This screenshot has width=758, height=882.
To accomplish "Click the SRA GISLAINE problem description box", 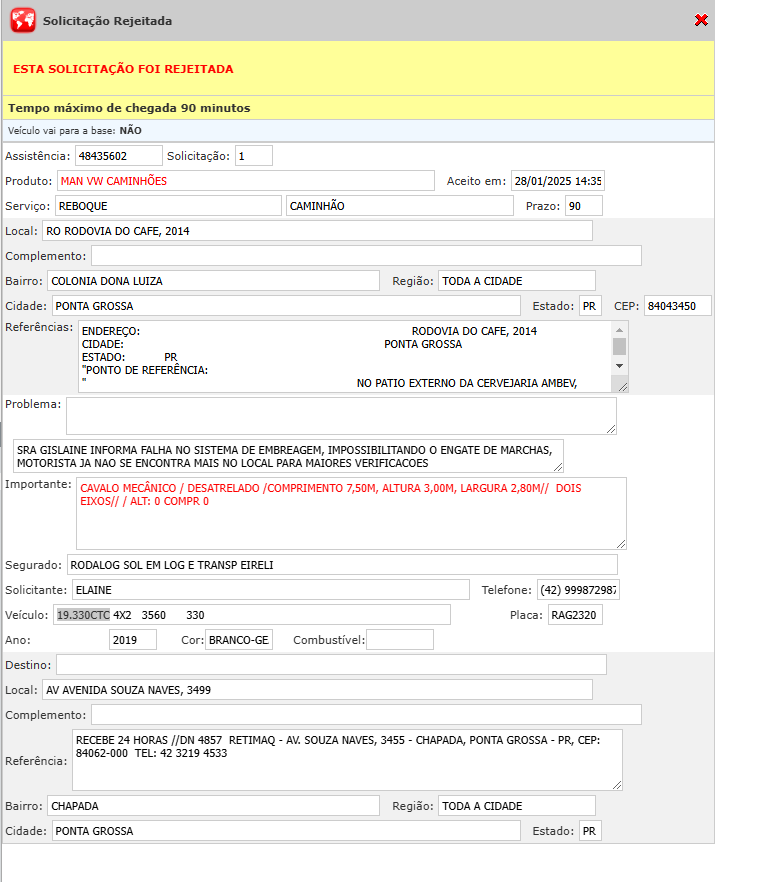I will point(288,456).
